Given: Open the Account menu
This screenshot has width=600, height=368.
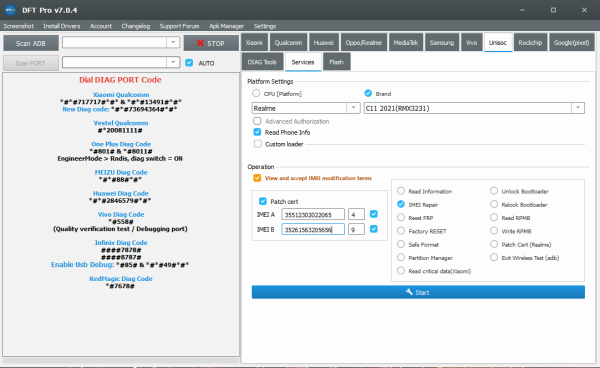Looking at the screenshot, I should click(x=101, y=26).
